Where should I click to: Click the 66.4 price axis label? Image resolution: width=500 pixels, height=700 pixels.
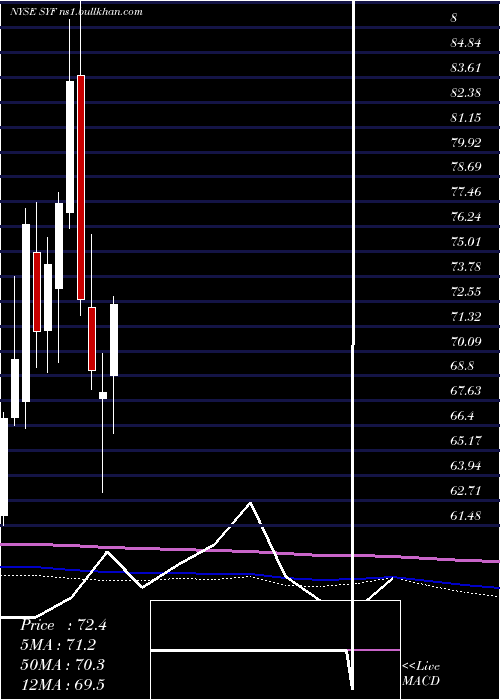(463, 416)
